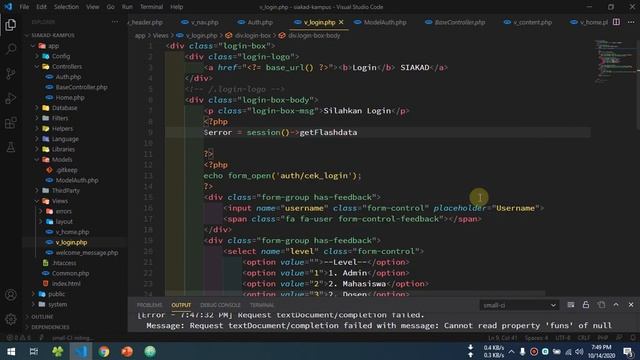The height and width of the screenshot is (360, 640).
Task: Open the File menu
Action: pos(24,7)
